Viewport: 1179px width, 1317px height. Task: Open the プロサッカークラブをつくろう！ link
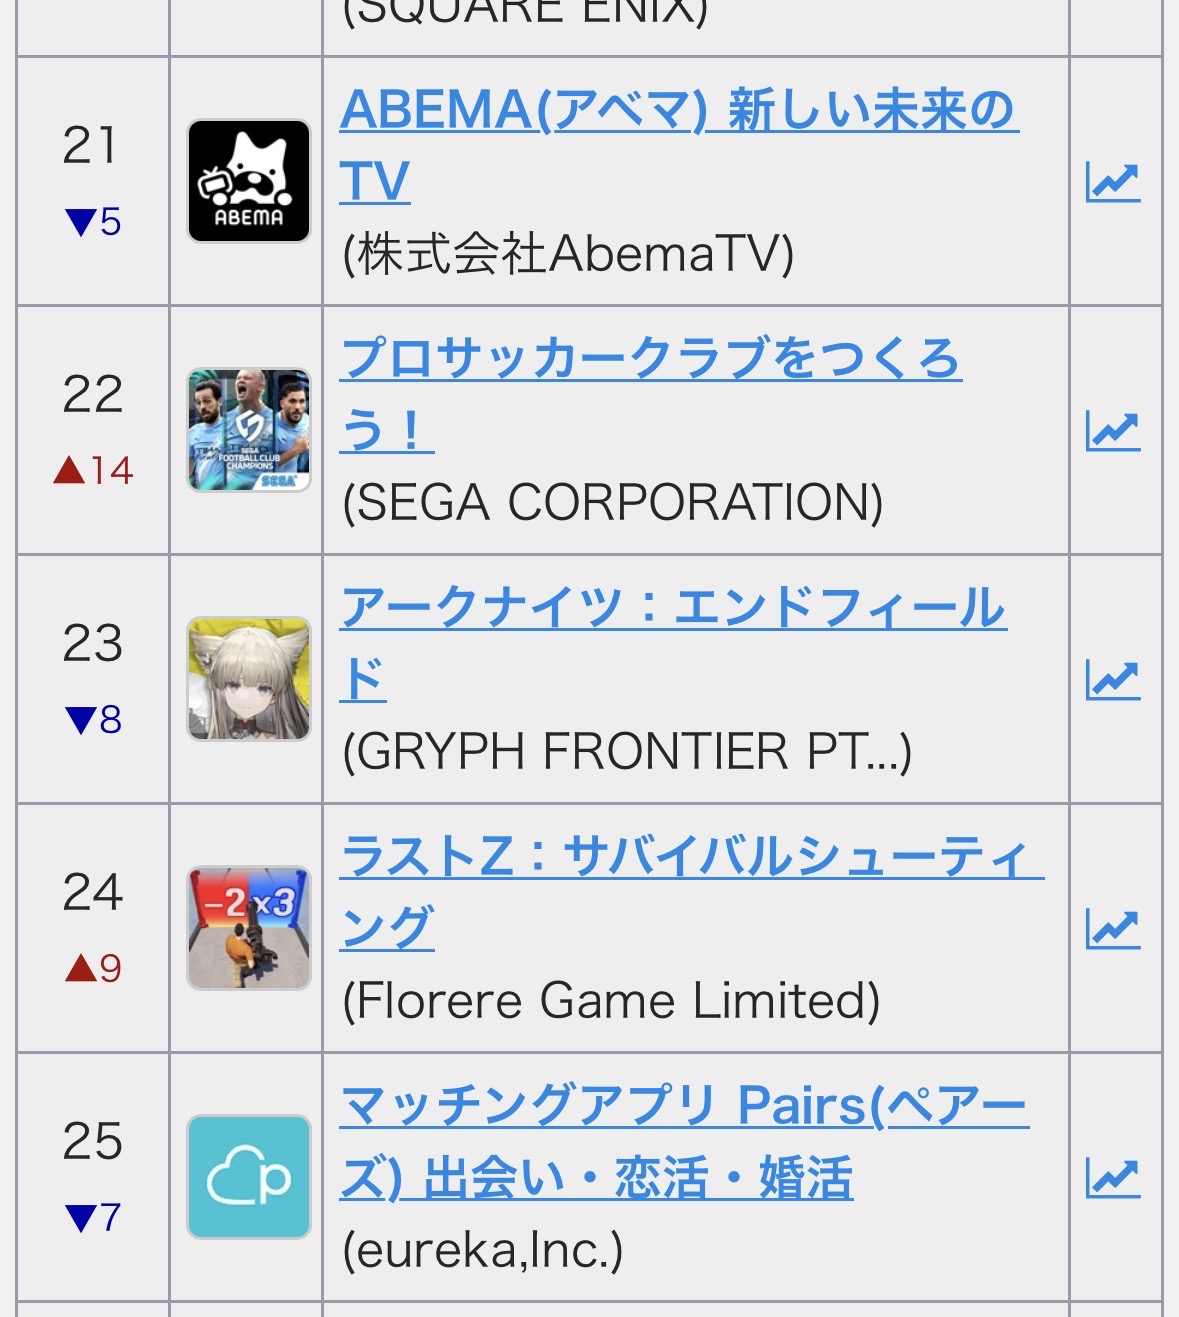tap(650, 359)
